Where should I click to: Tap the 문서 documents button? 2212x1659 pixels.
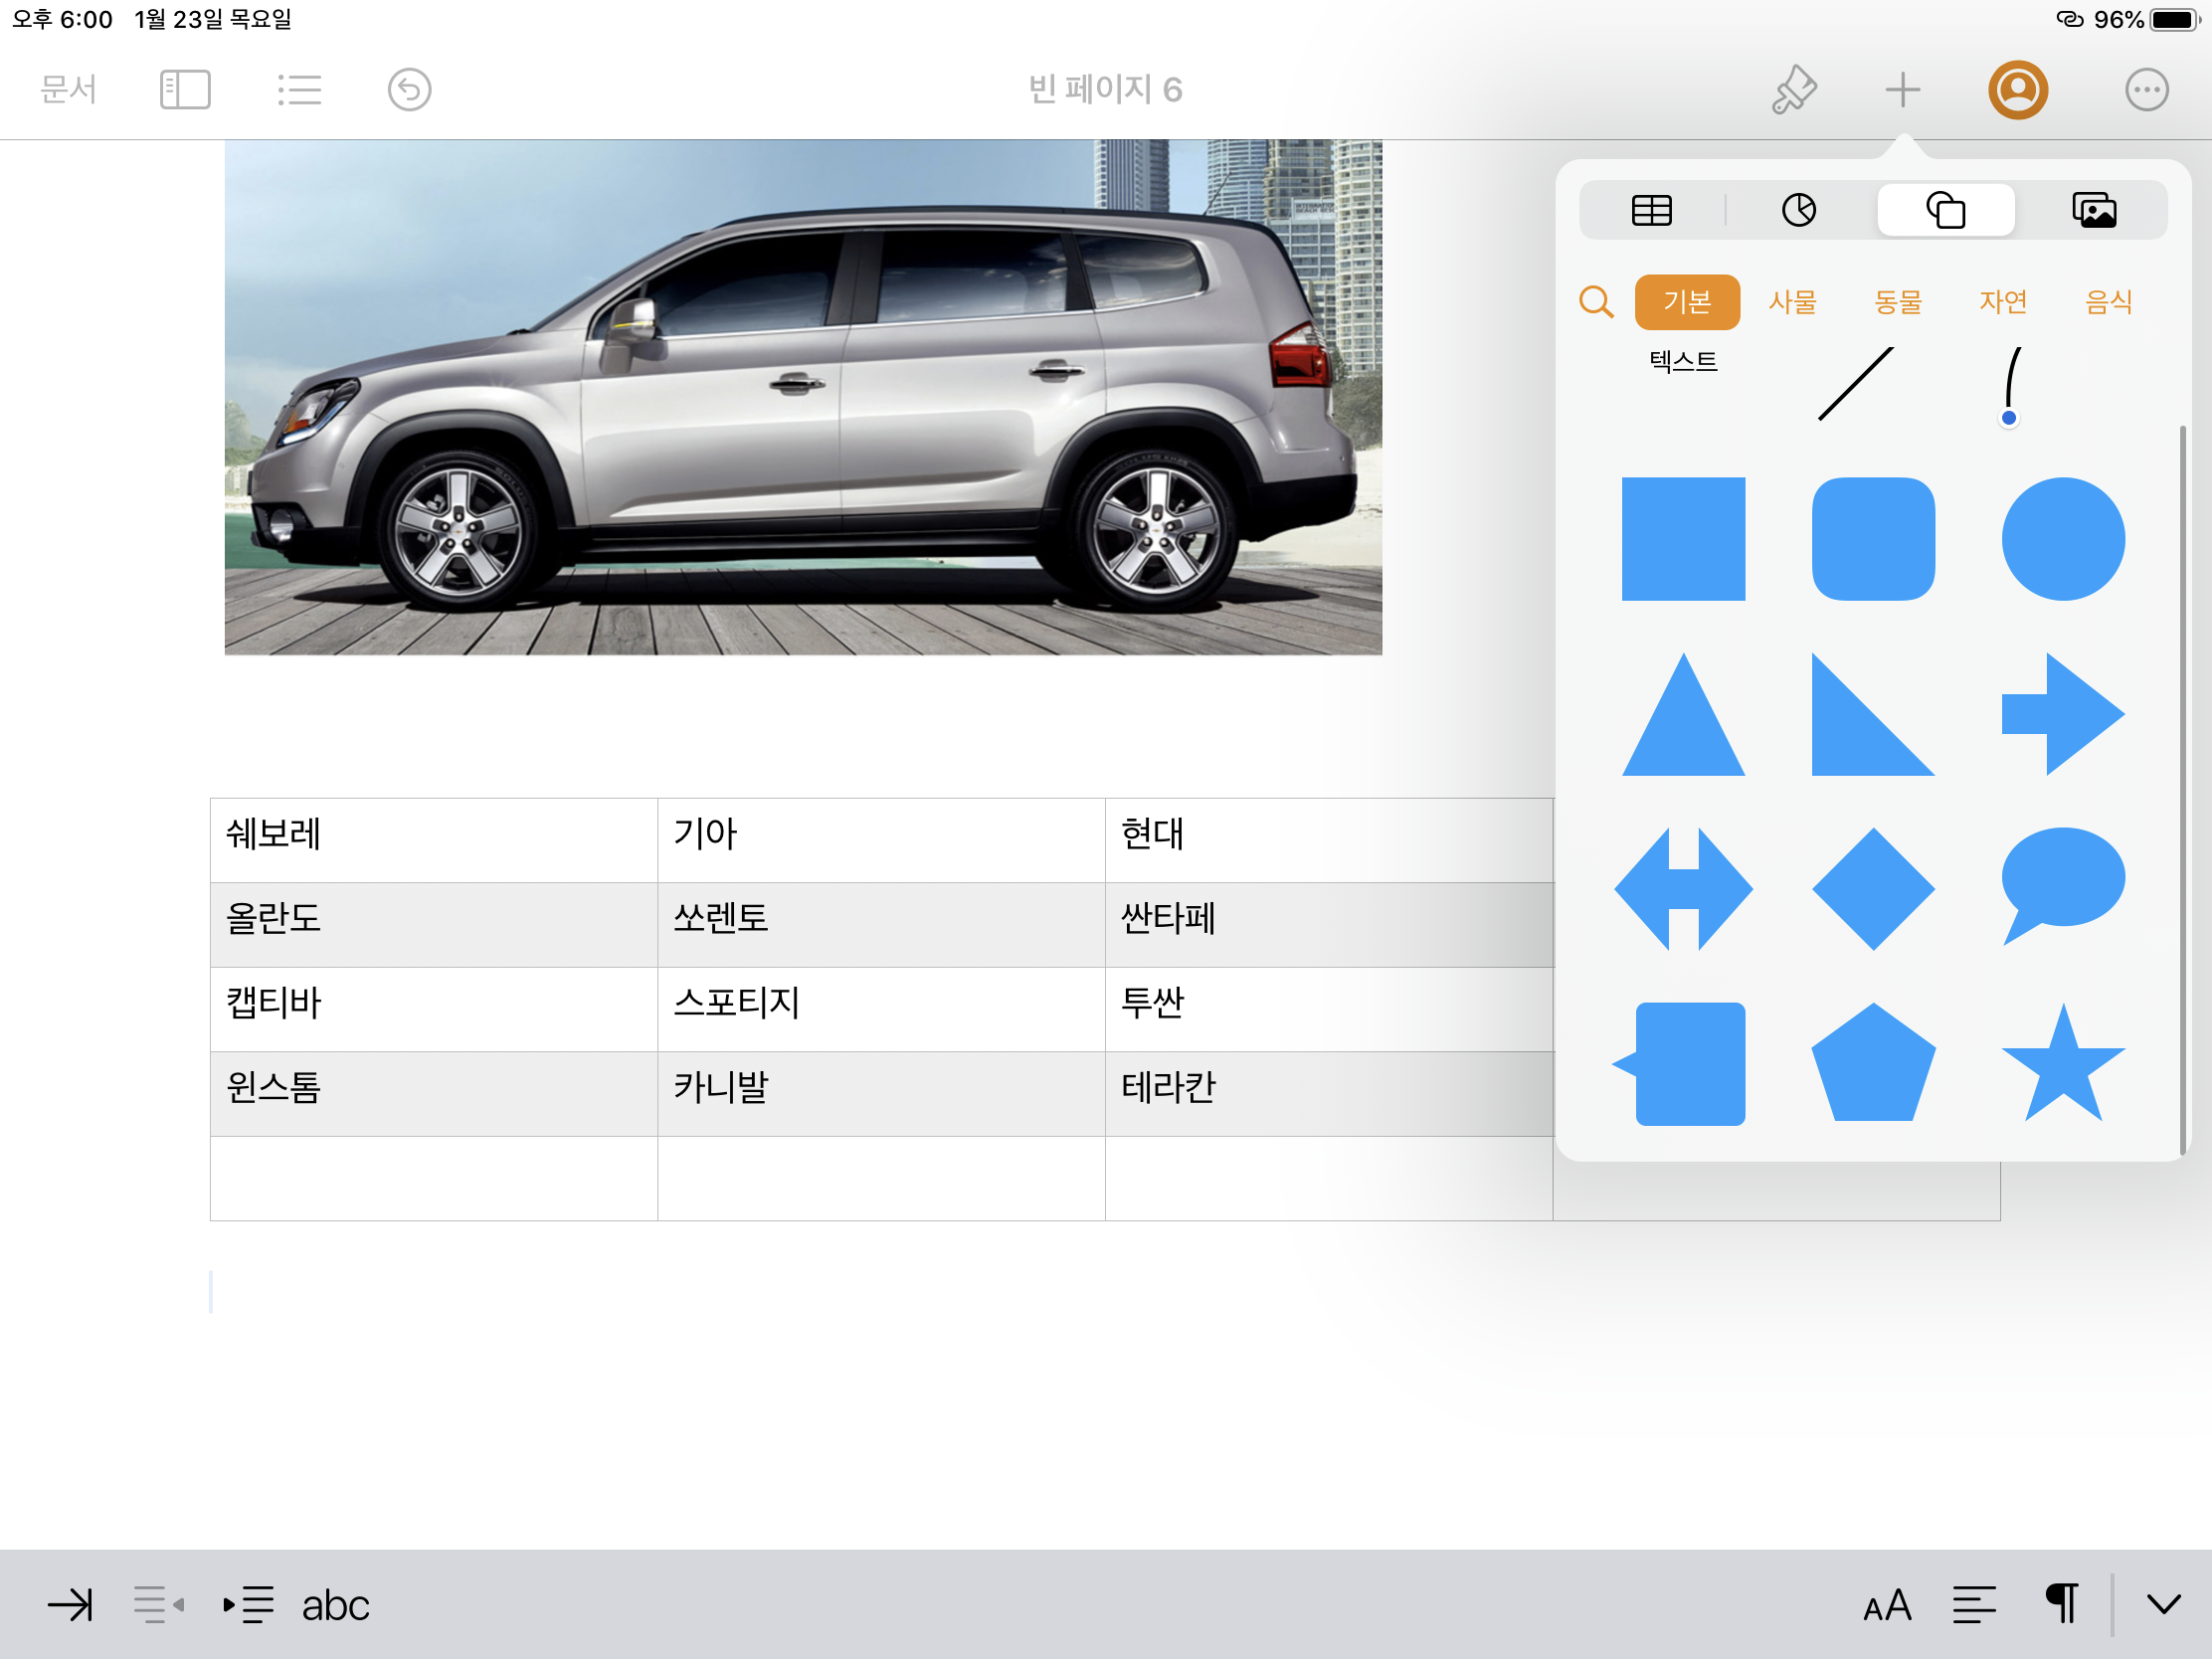[68, 90]
